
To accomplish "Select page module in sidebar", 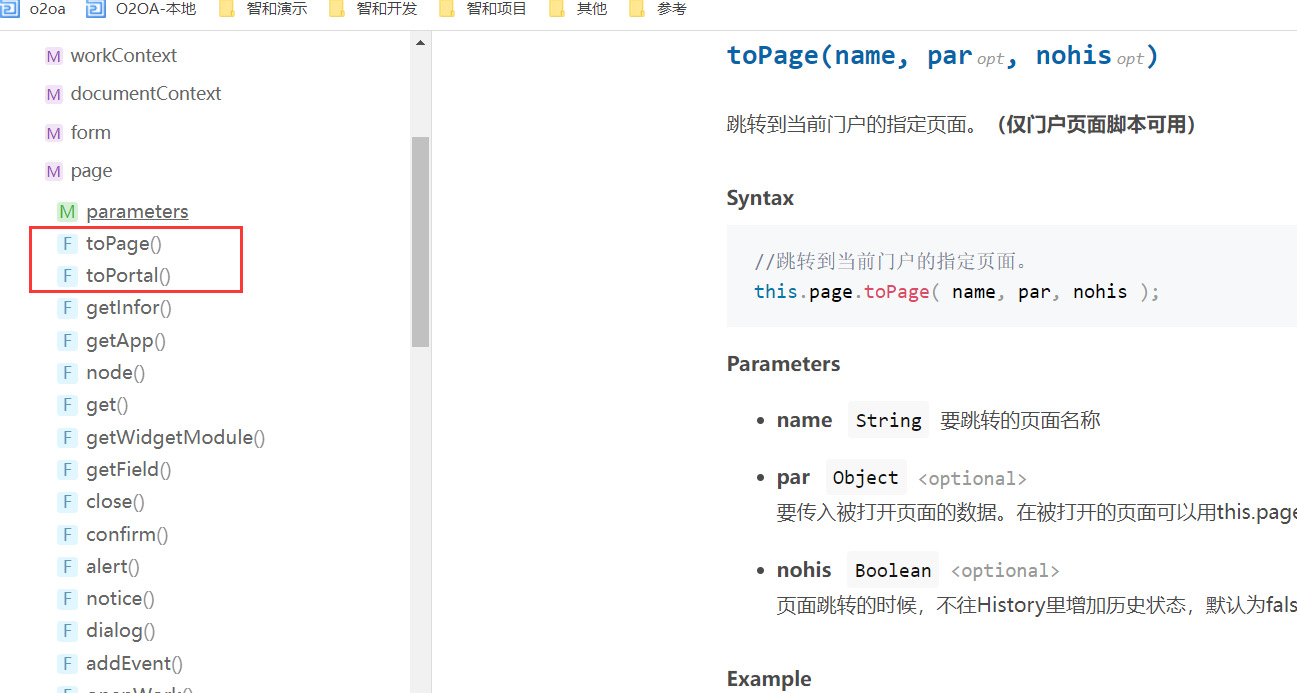I will [91, 171].
